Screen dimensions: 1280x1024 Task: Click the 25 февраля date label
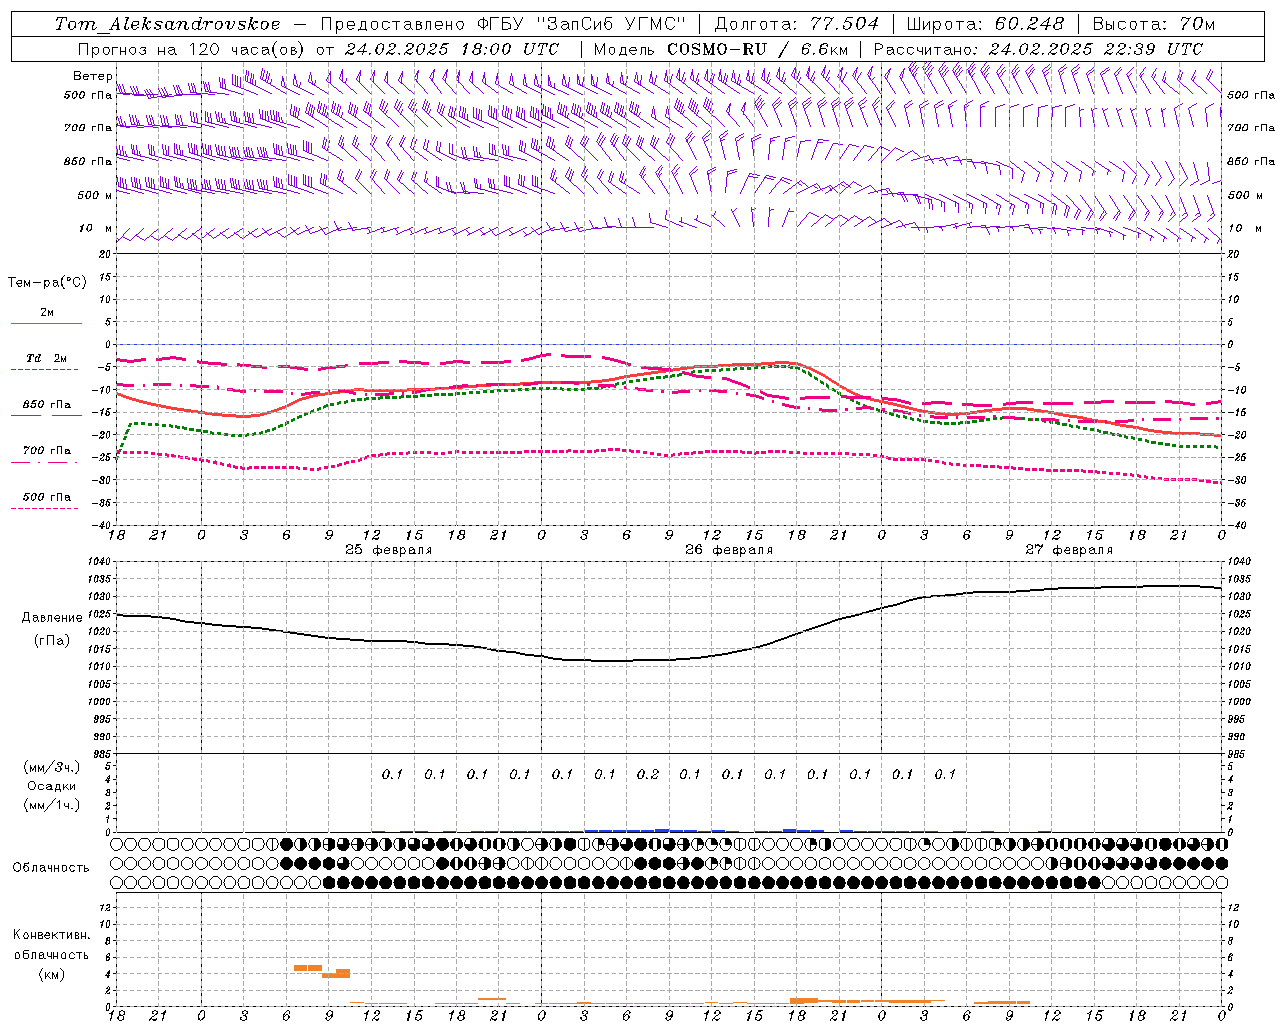pyautogui.click(x=389, y=550)
